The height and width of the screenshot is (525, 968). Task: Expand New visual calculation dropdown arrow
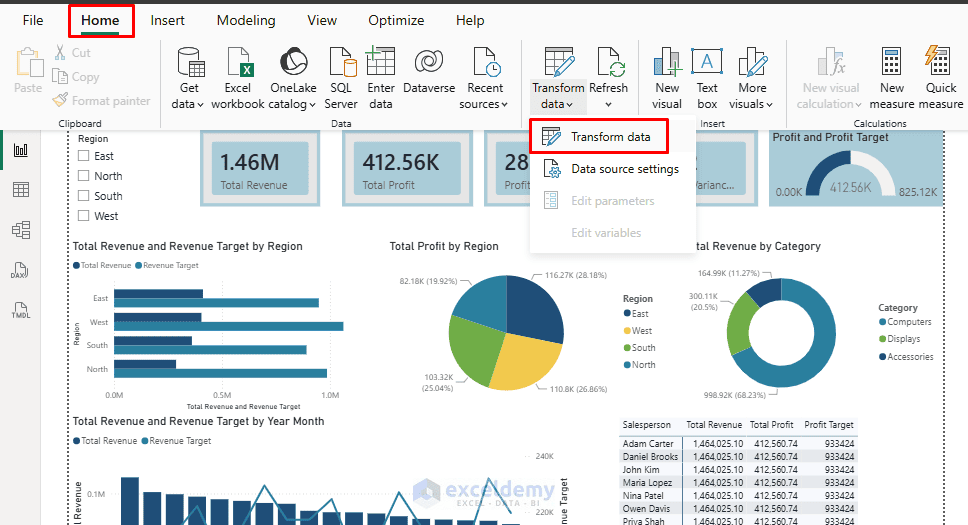pos(858,105)
